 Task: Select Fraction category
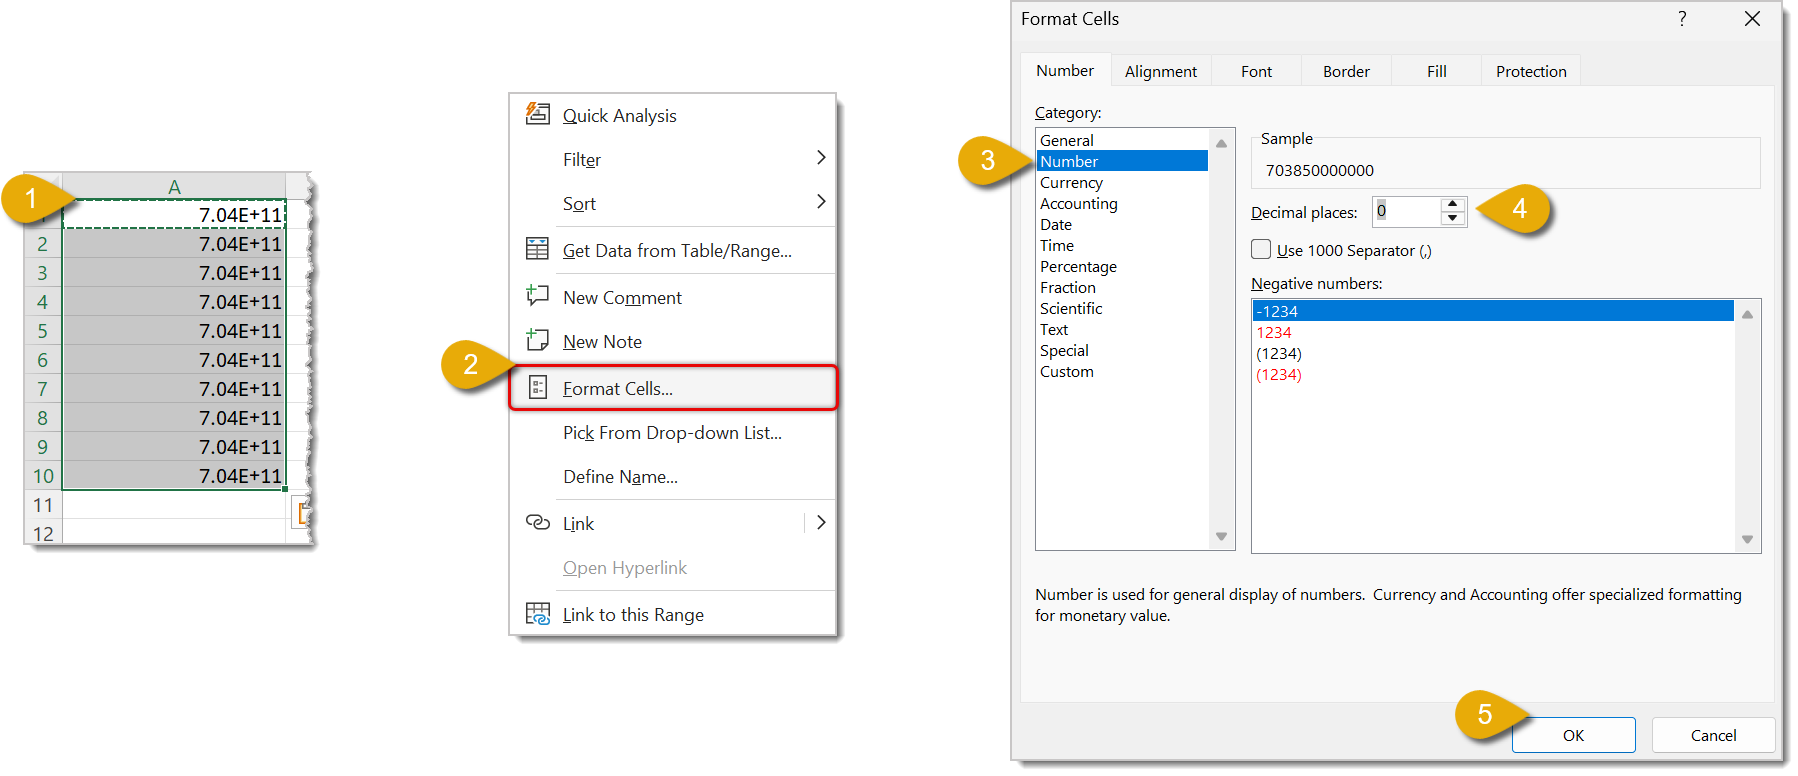click(x=1122, y=287)
